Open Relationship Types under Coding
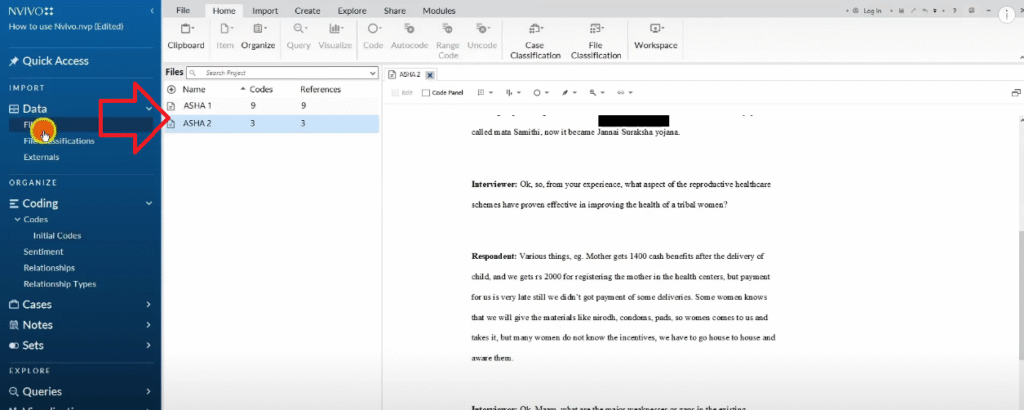This screenshot has height=410, width=1024. coord(59,284)
